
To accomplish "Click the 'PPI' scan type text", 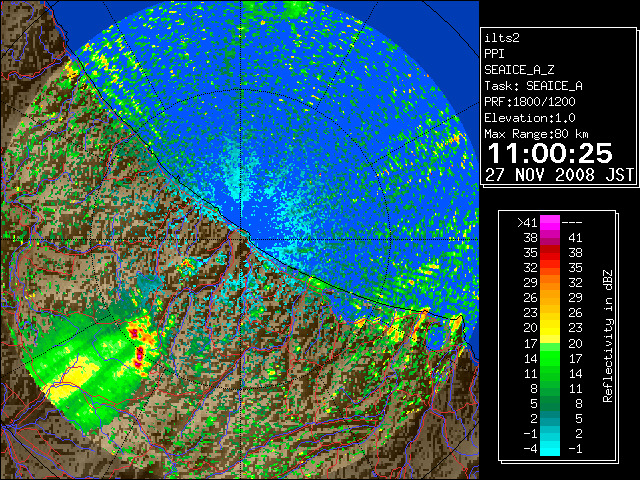I will tap(494, 54).
